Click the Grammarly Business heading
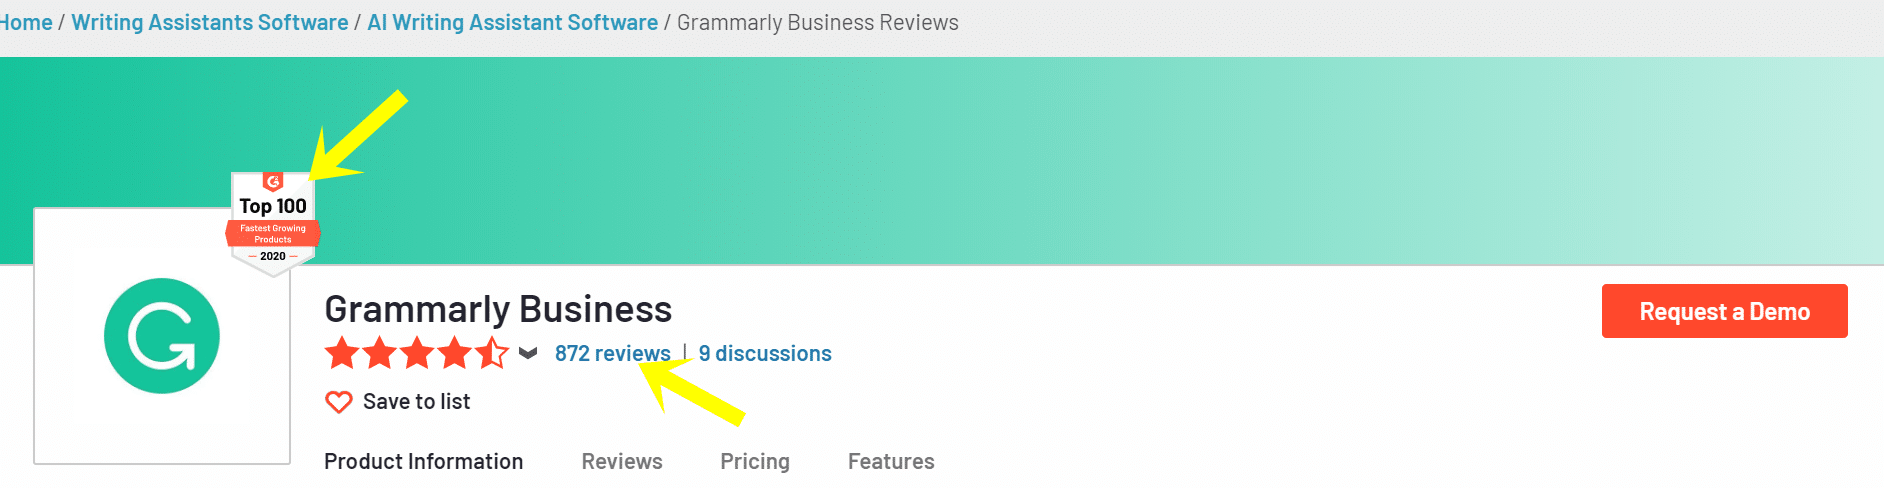This screenshot has width=1884, height=488. pos(498,309)
